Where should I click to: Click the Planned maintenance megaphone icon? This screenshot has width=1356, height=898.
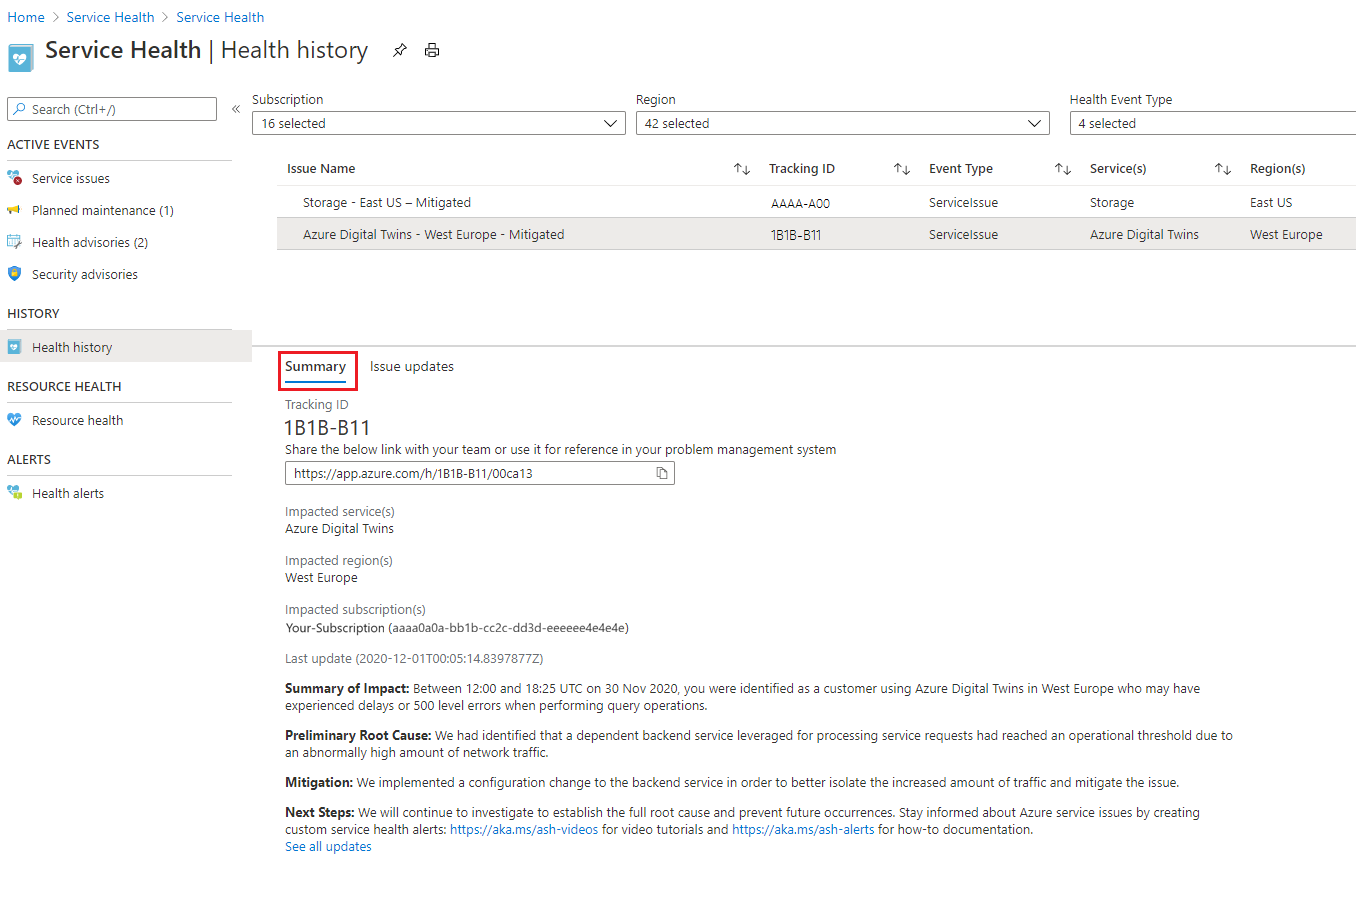14,210
